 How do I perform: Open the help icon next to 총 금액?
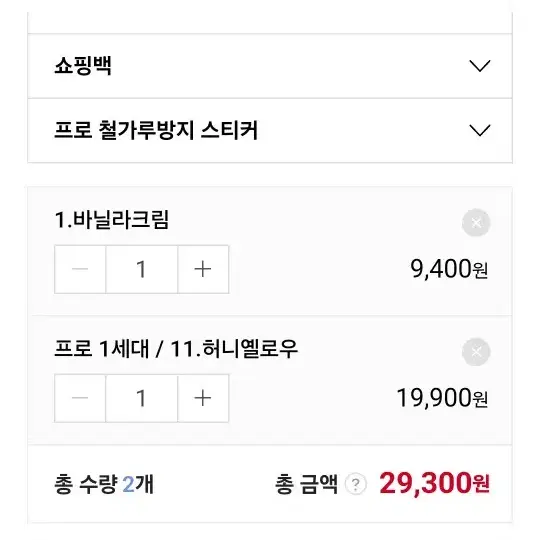[x=356, y=484]
